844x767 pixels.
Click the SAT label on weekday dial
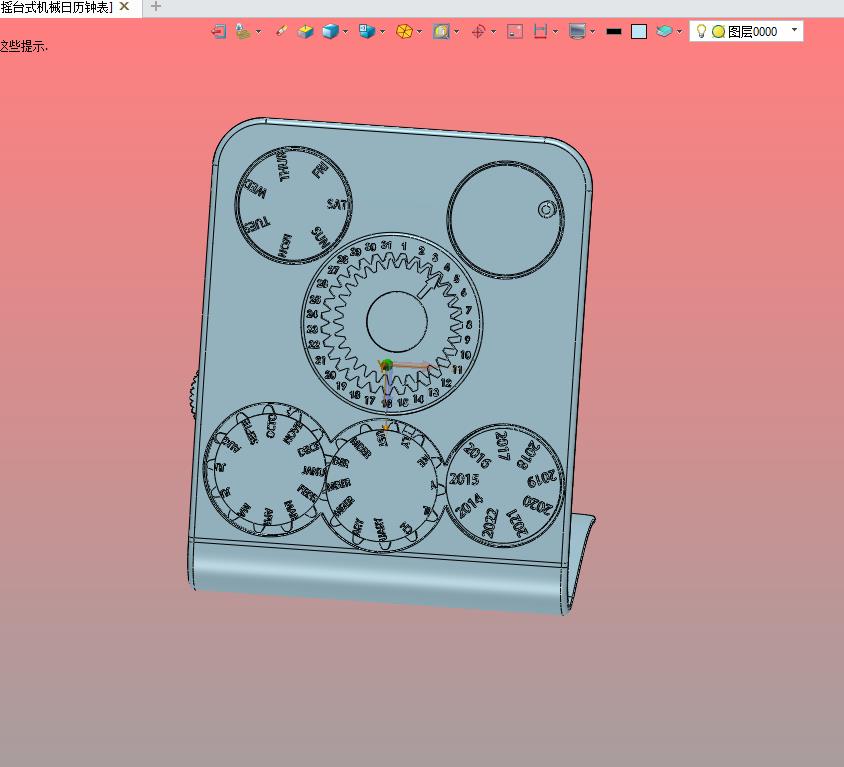pos(337,205)
